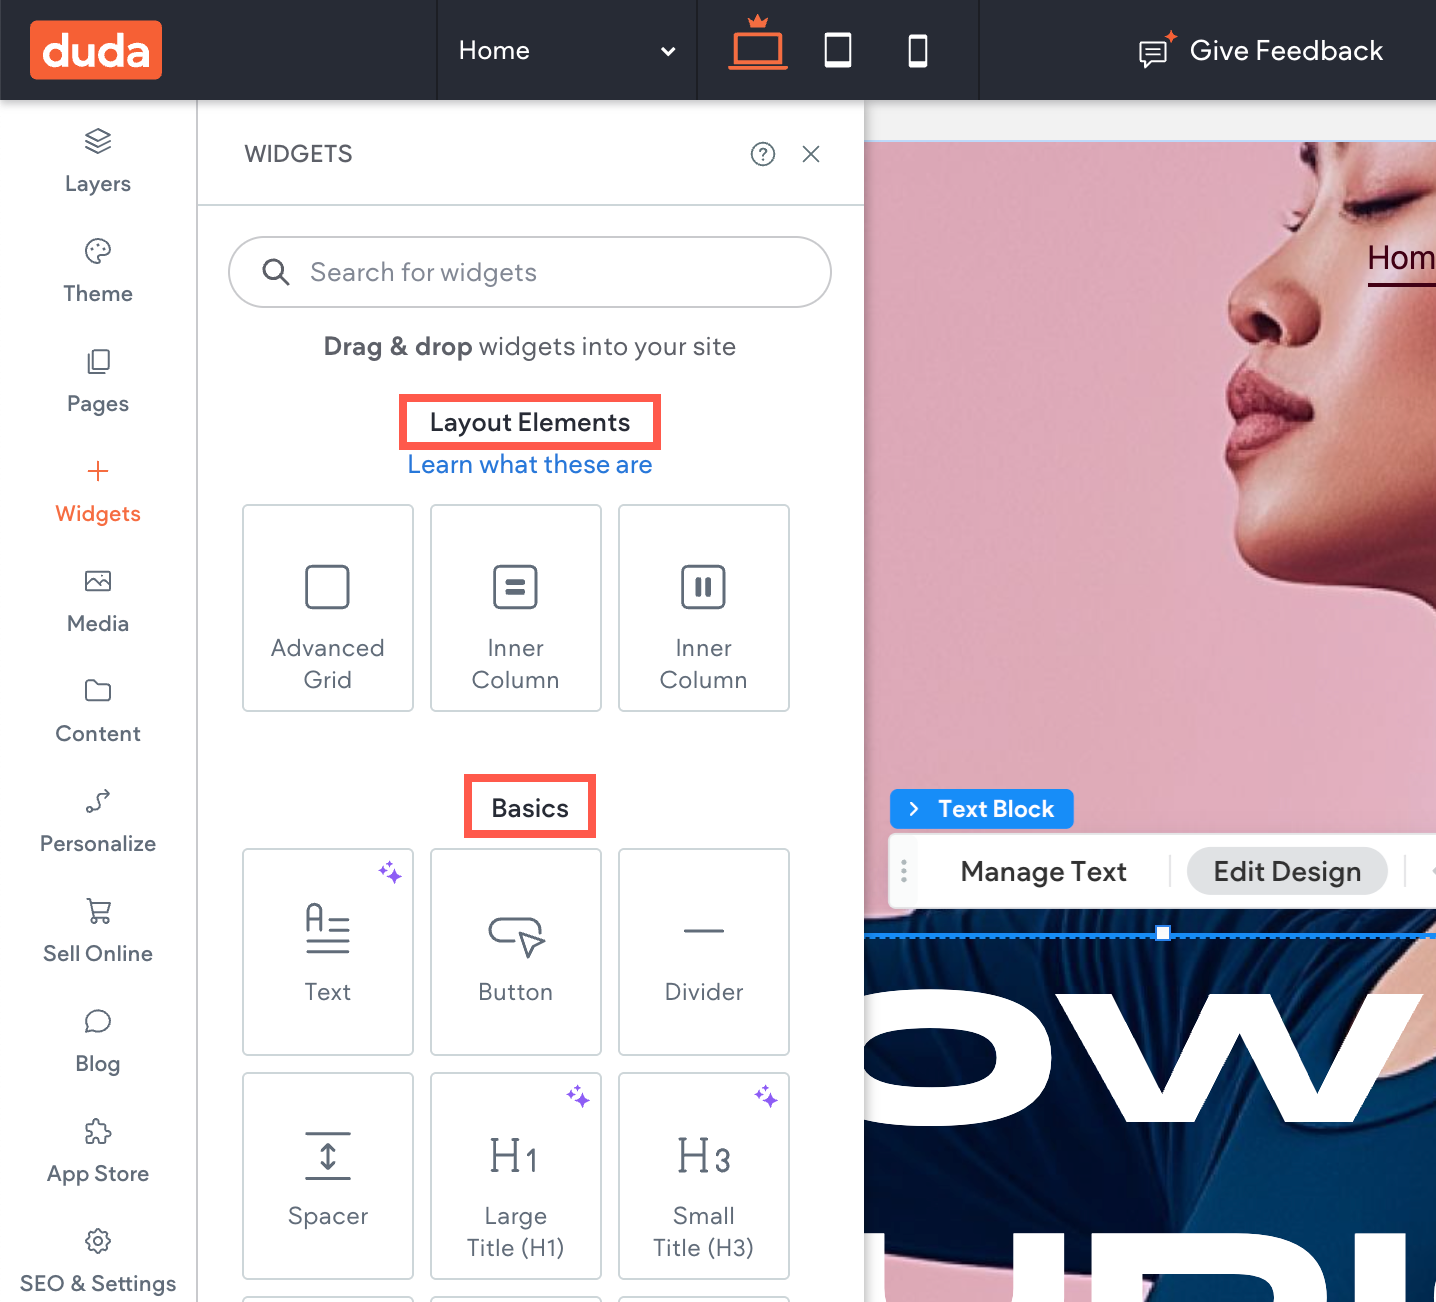Open the App Store puzzle icon
Viewport: 1436px width, 1302px height.
(x=98, y=1131)
